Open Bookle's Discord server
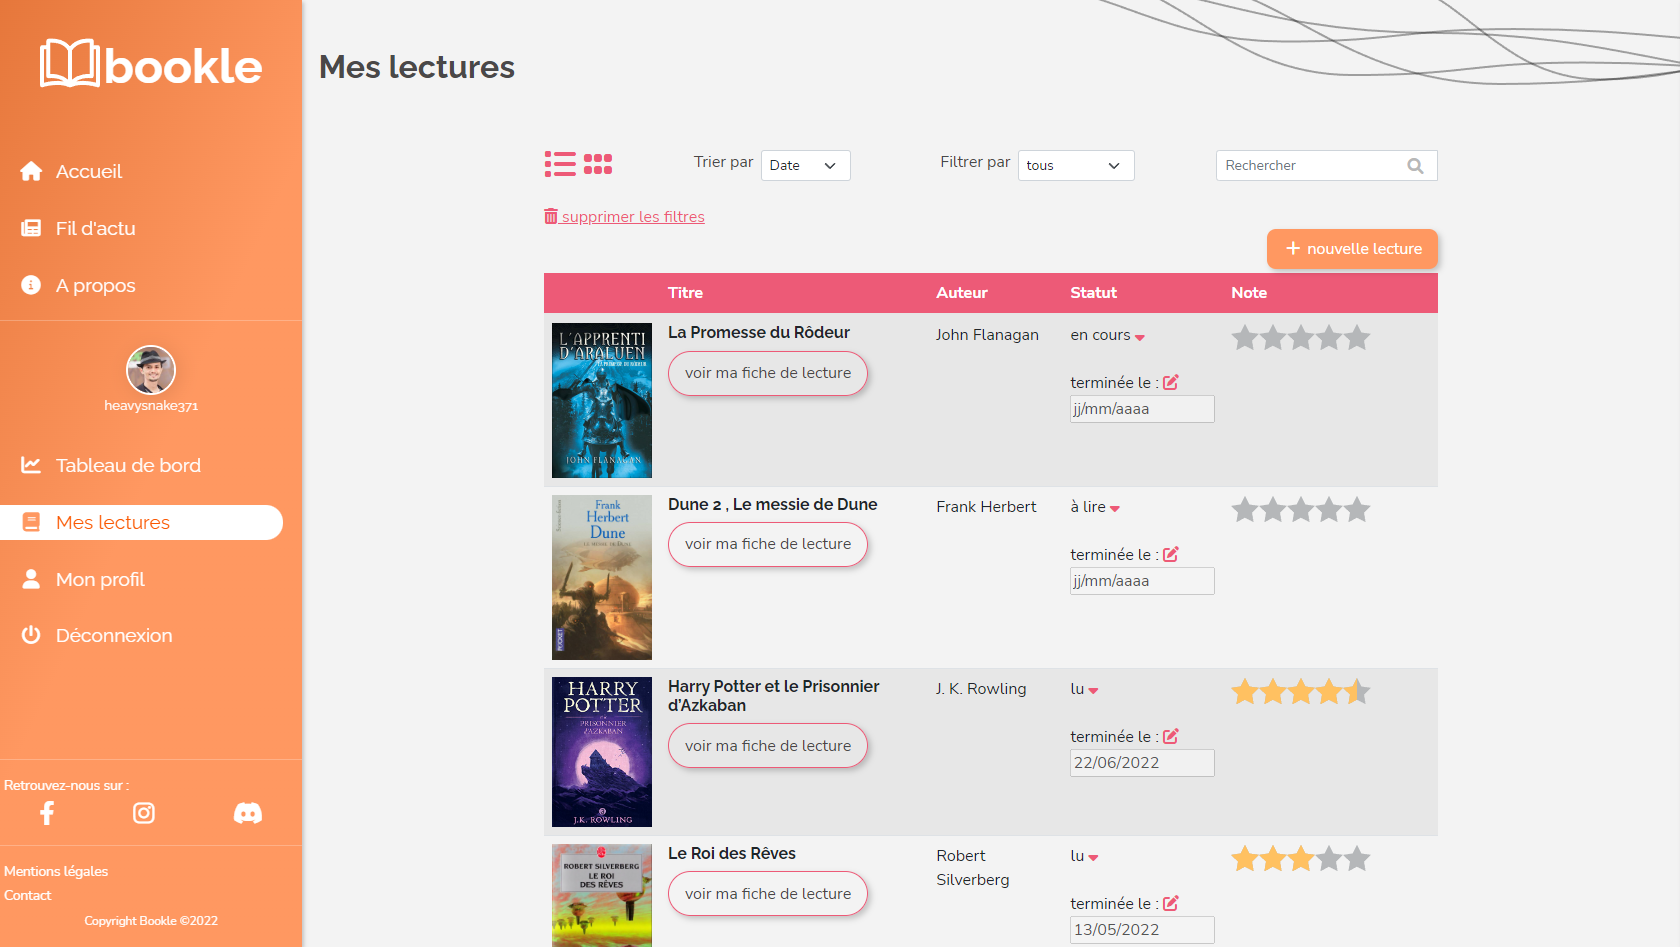1680x947 pixels. click(248, 813)
